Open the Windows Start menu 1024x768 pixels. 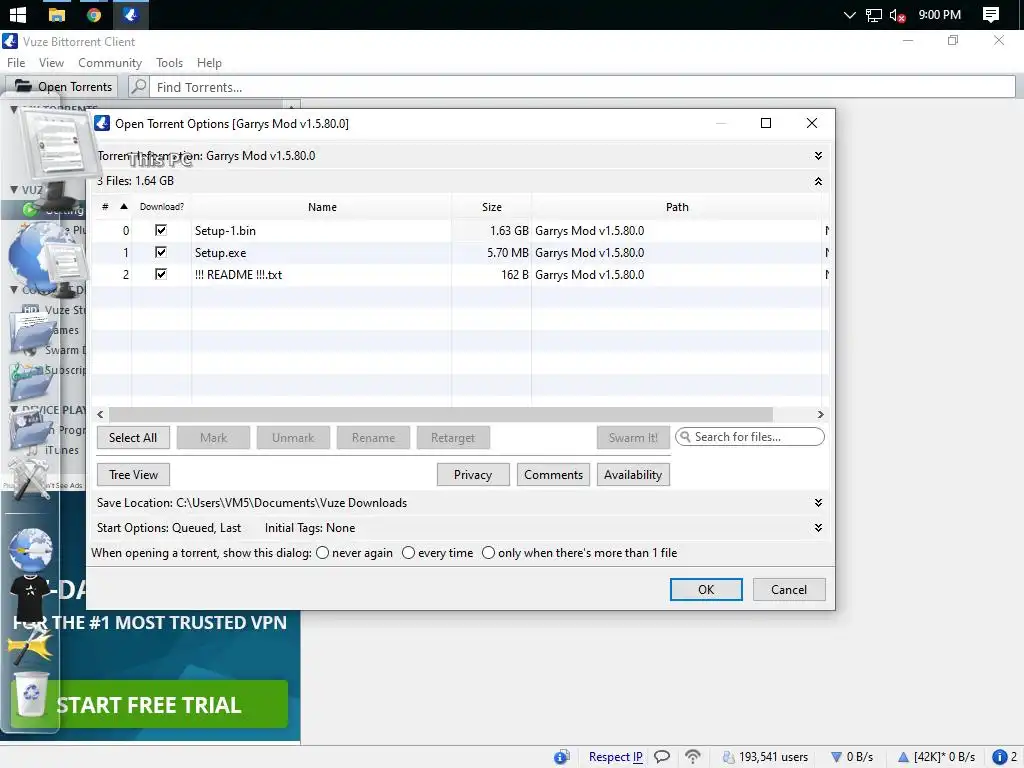[x=18, y=14]
